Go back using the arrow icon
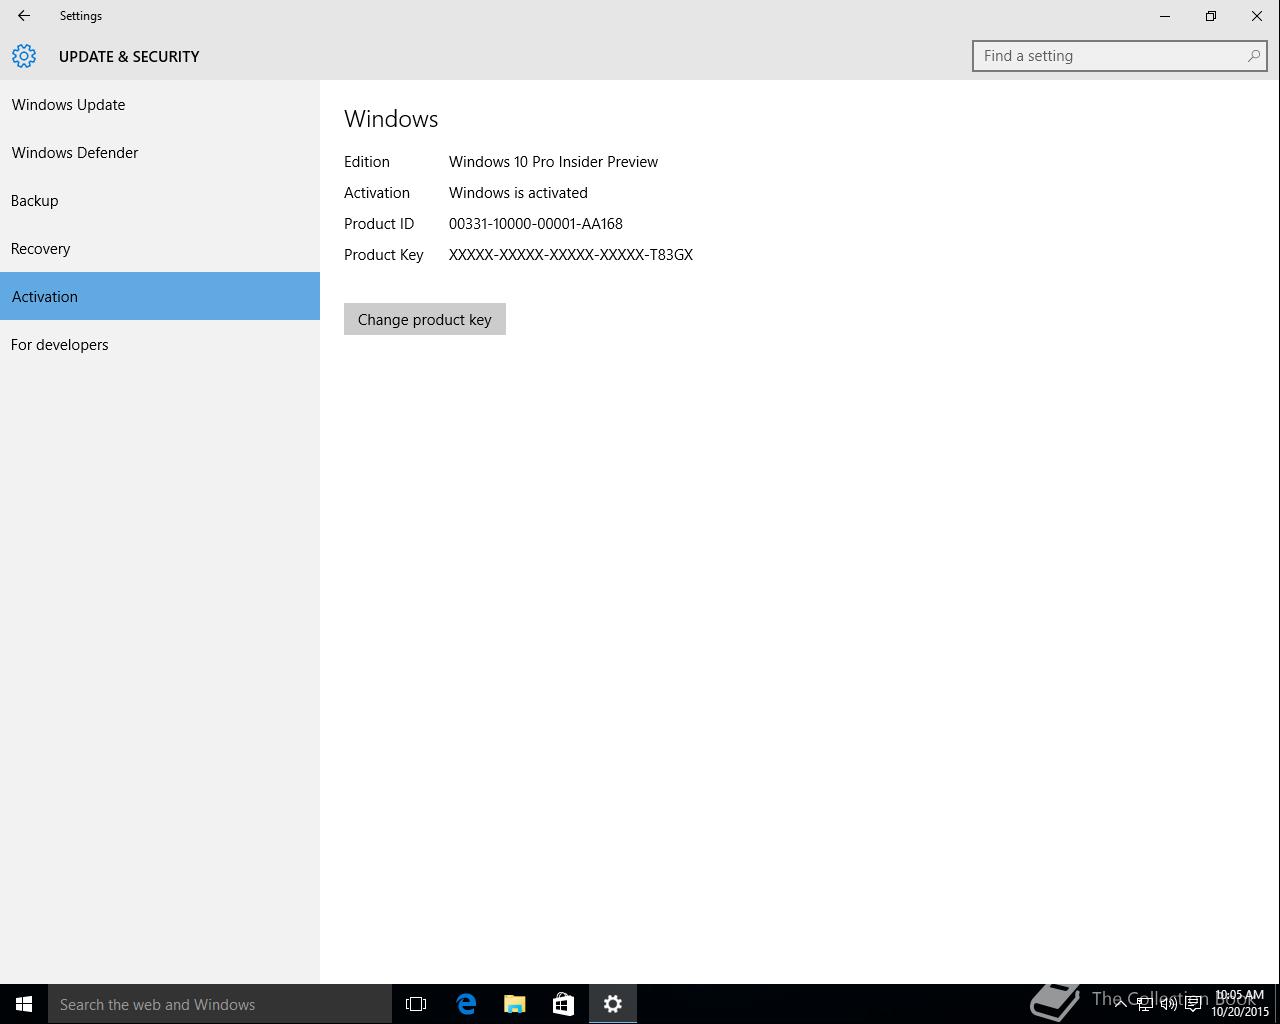This screenshot has height=1024, width=1280. 24,16
